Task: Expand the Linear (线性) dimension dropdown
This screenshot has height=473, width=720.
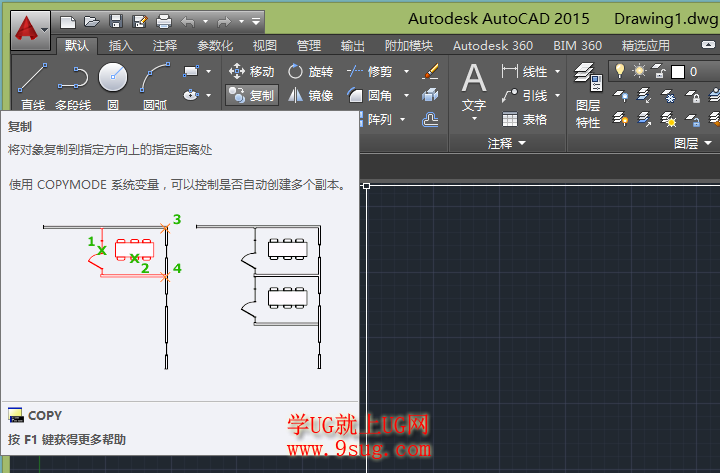Action: pyautogui.click(x=557, y=71)
